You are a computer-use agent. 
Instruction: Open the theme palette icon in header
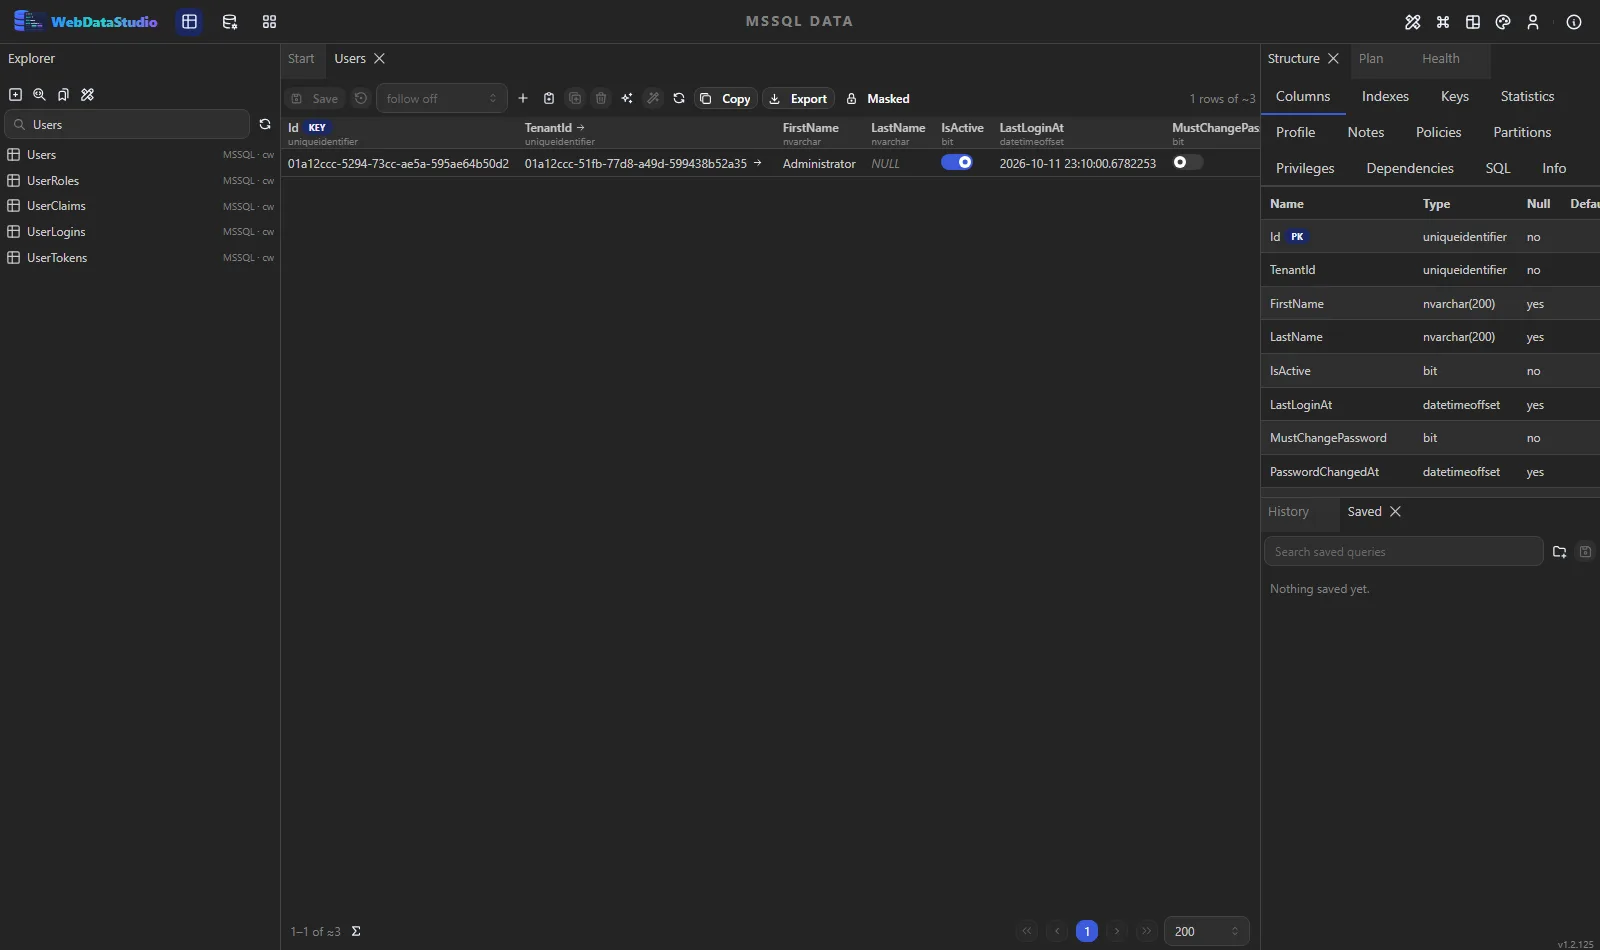click(1503, 22)
